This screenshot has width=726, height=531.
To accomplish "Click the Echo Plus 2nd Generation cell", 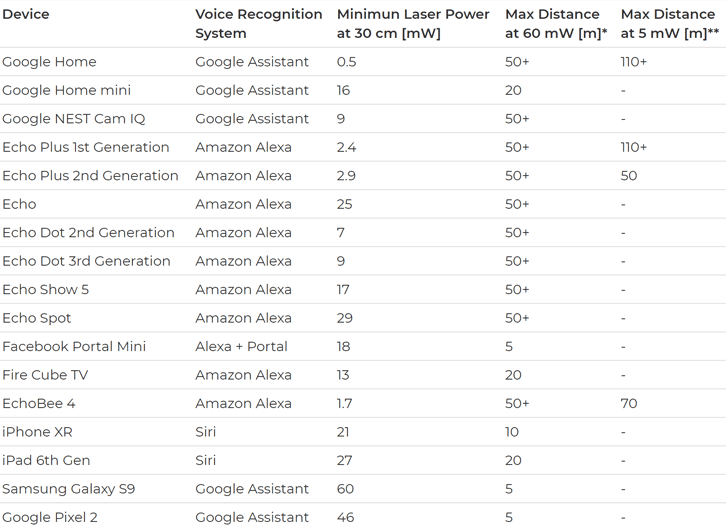I will point(90,176).
